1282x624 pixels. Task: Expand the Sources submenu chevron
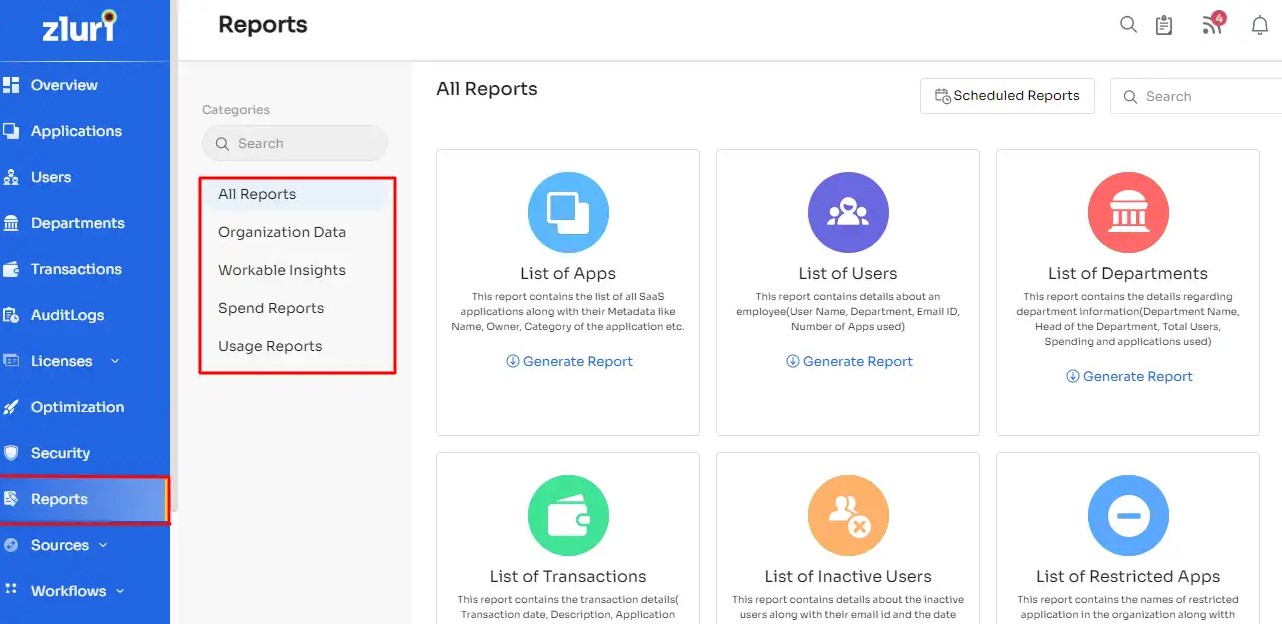click(x=103, y=545)
